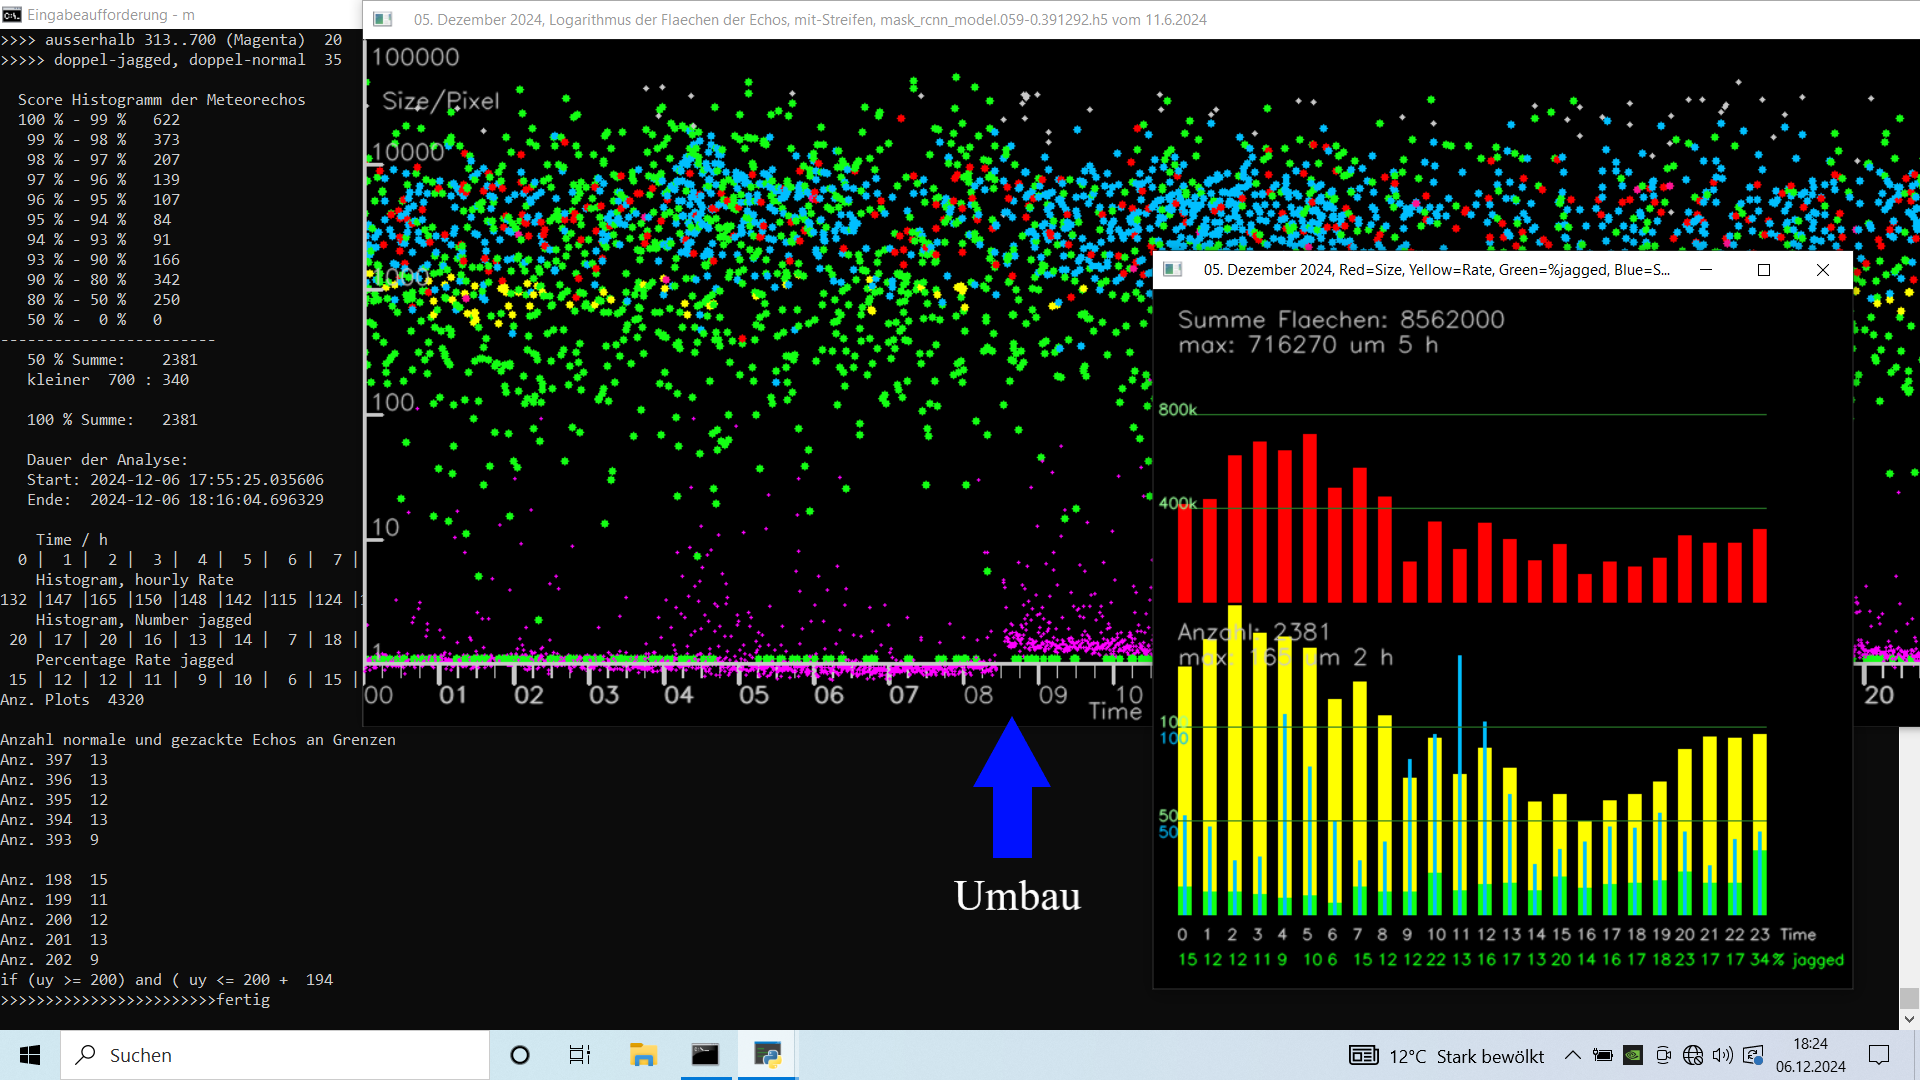Image resolution: width=1920 pixels, height=1080 pixels.
Task: Open the weather widget showing 12°C
Action: [x=1446, y=1056]
